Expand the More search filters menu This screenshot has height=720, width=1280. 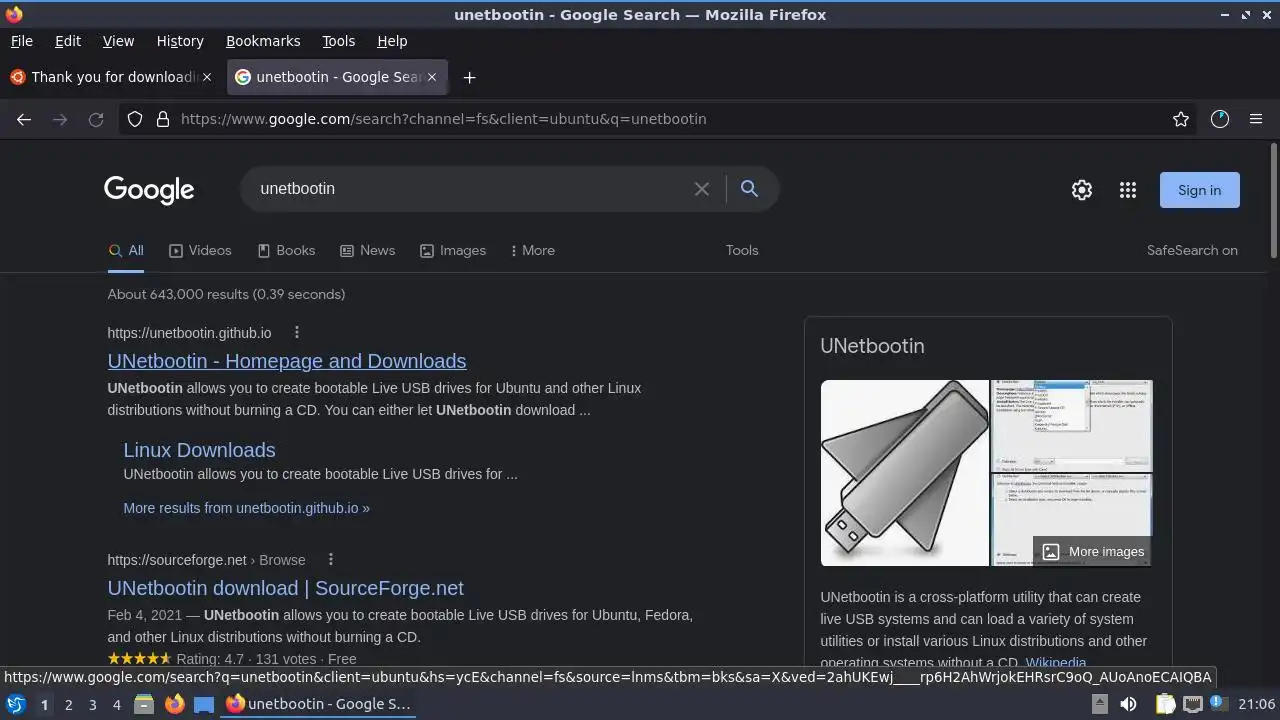coord(532,251)
